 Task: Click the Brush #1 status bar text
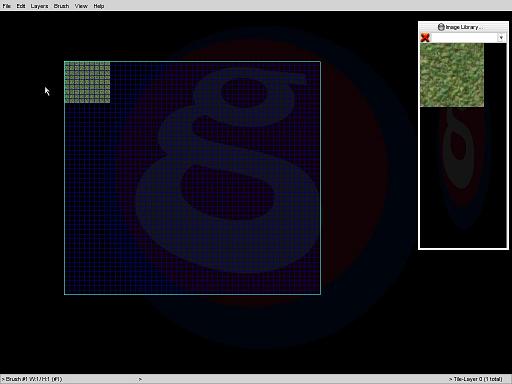pyautogui.click(x=32, y=379)
